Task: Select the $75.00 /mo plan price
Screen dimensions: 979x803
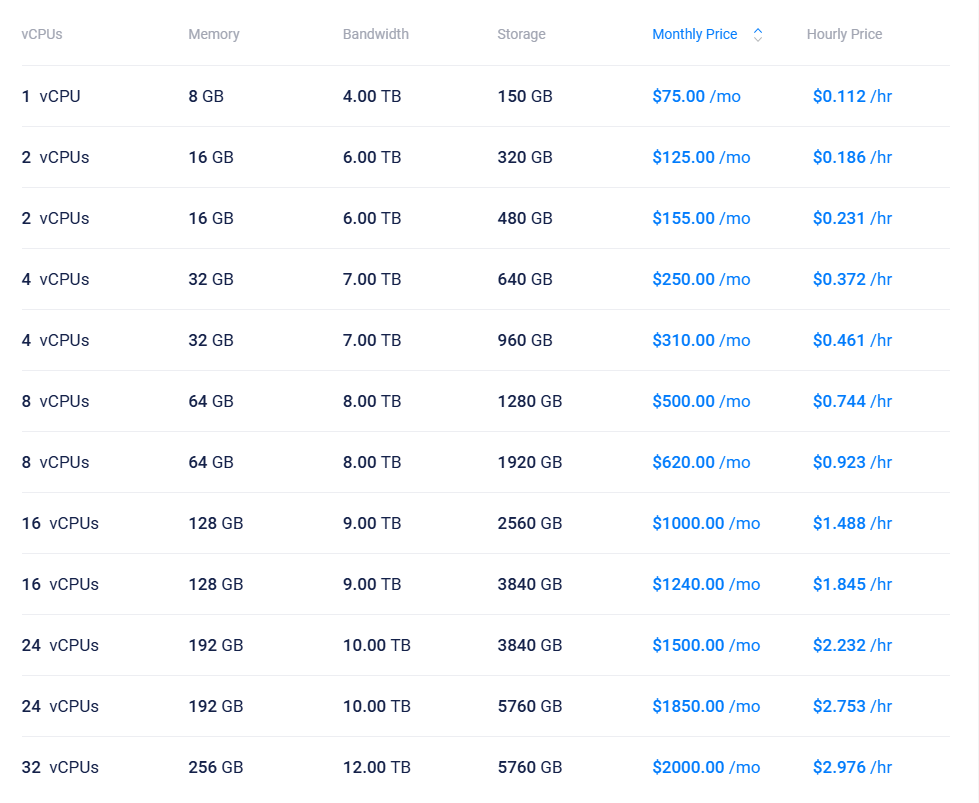Action: (x=696, y=97)
